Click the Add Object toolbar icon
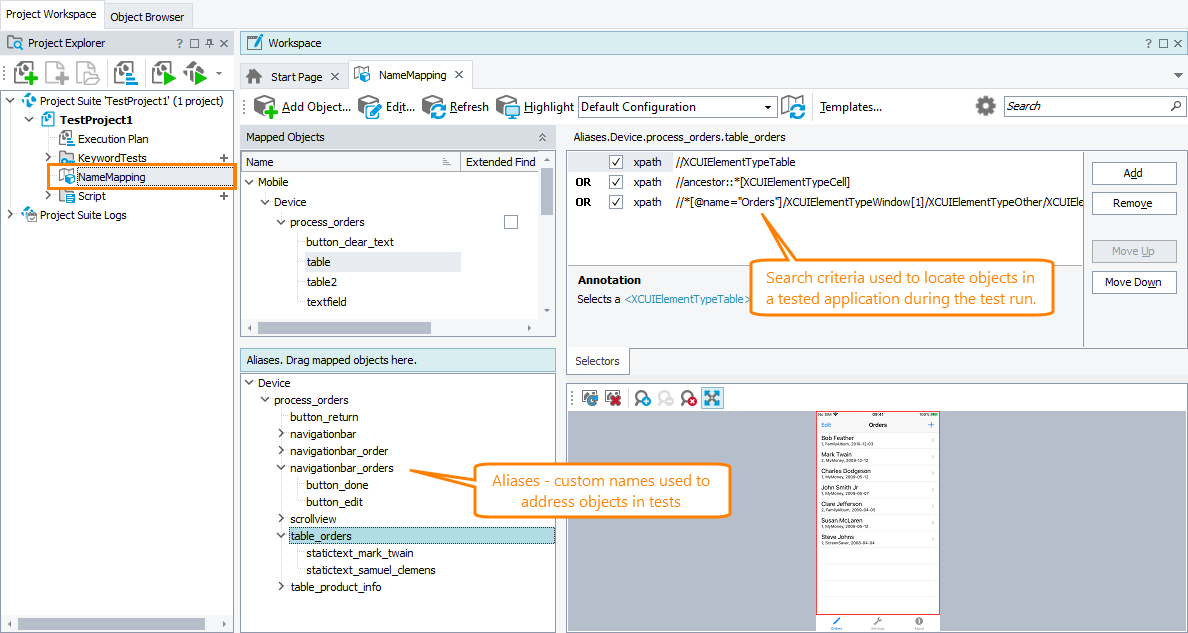 pos(265,106)
